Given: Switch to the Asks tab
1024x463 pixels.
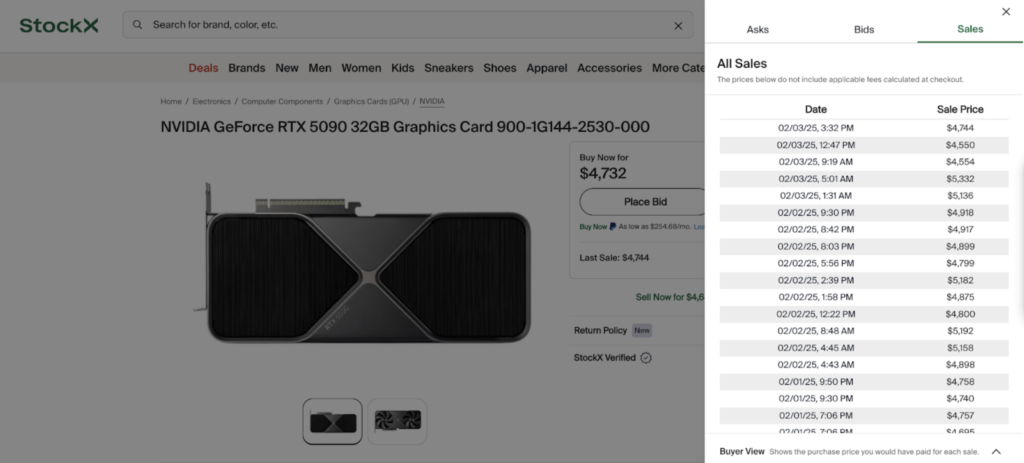Looking at the screenshot, I should coord(758,29).
